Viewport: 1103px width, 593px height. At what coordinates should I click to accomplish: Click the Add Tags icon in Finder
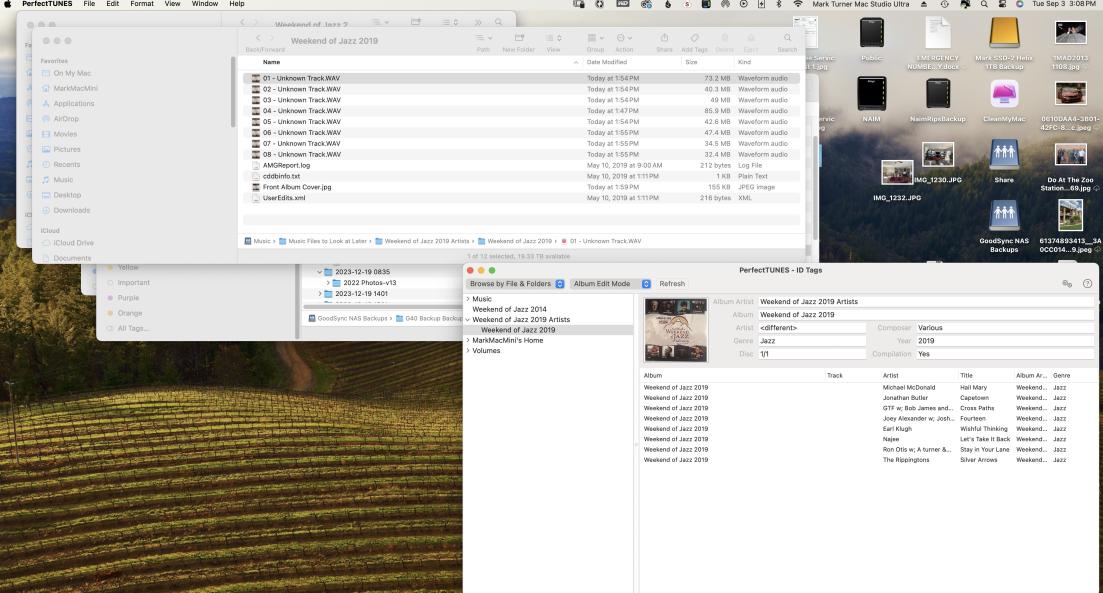pyautogui.click(x=694, y=38)
